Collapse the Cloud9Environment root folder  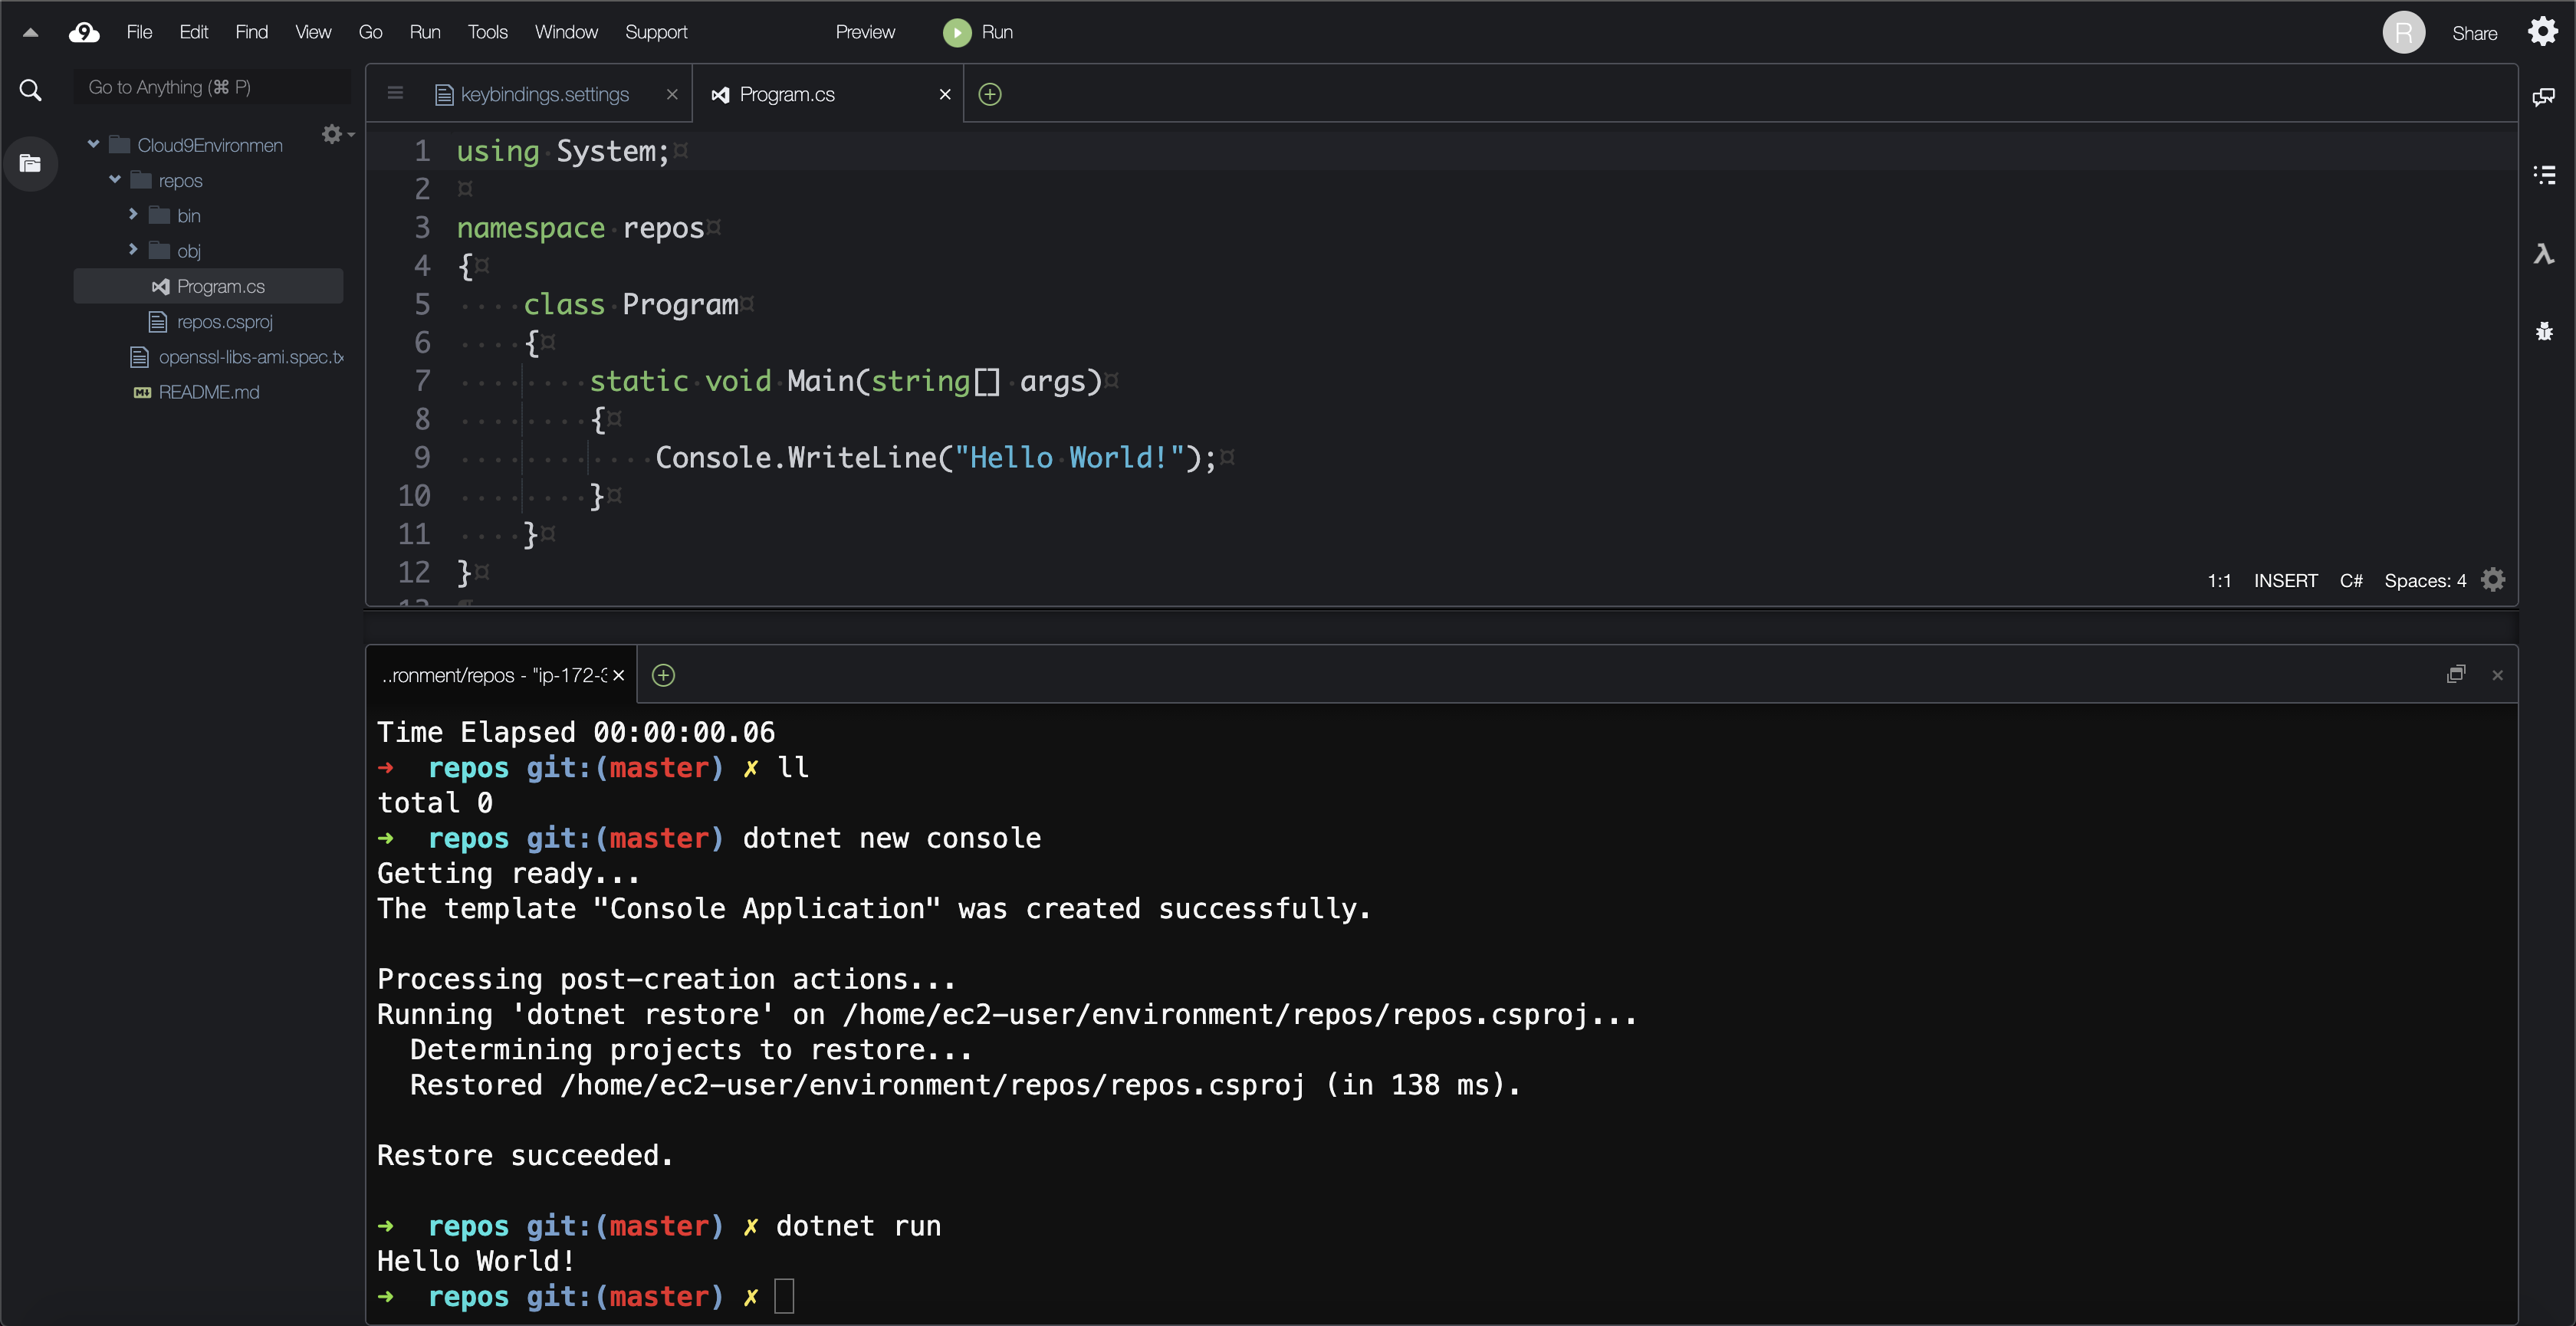93,145
